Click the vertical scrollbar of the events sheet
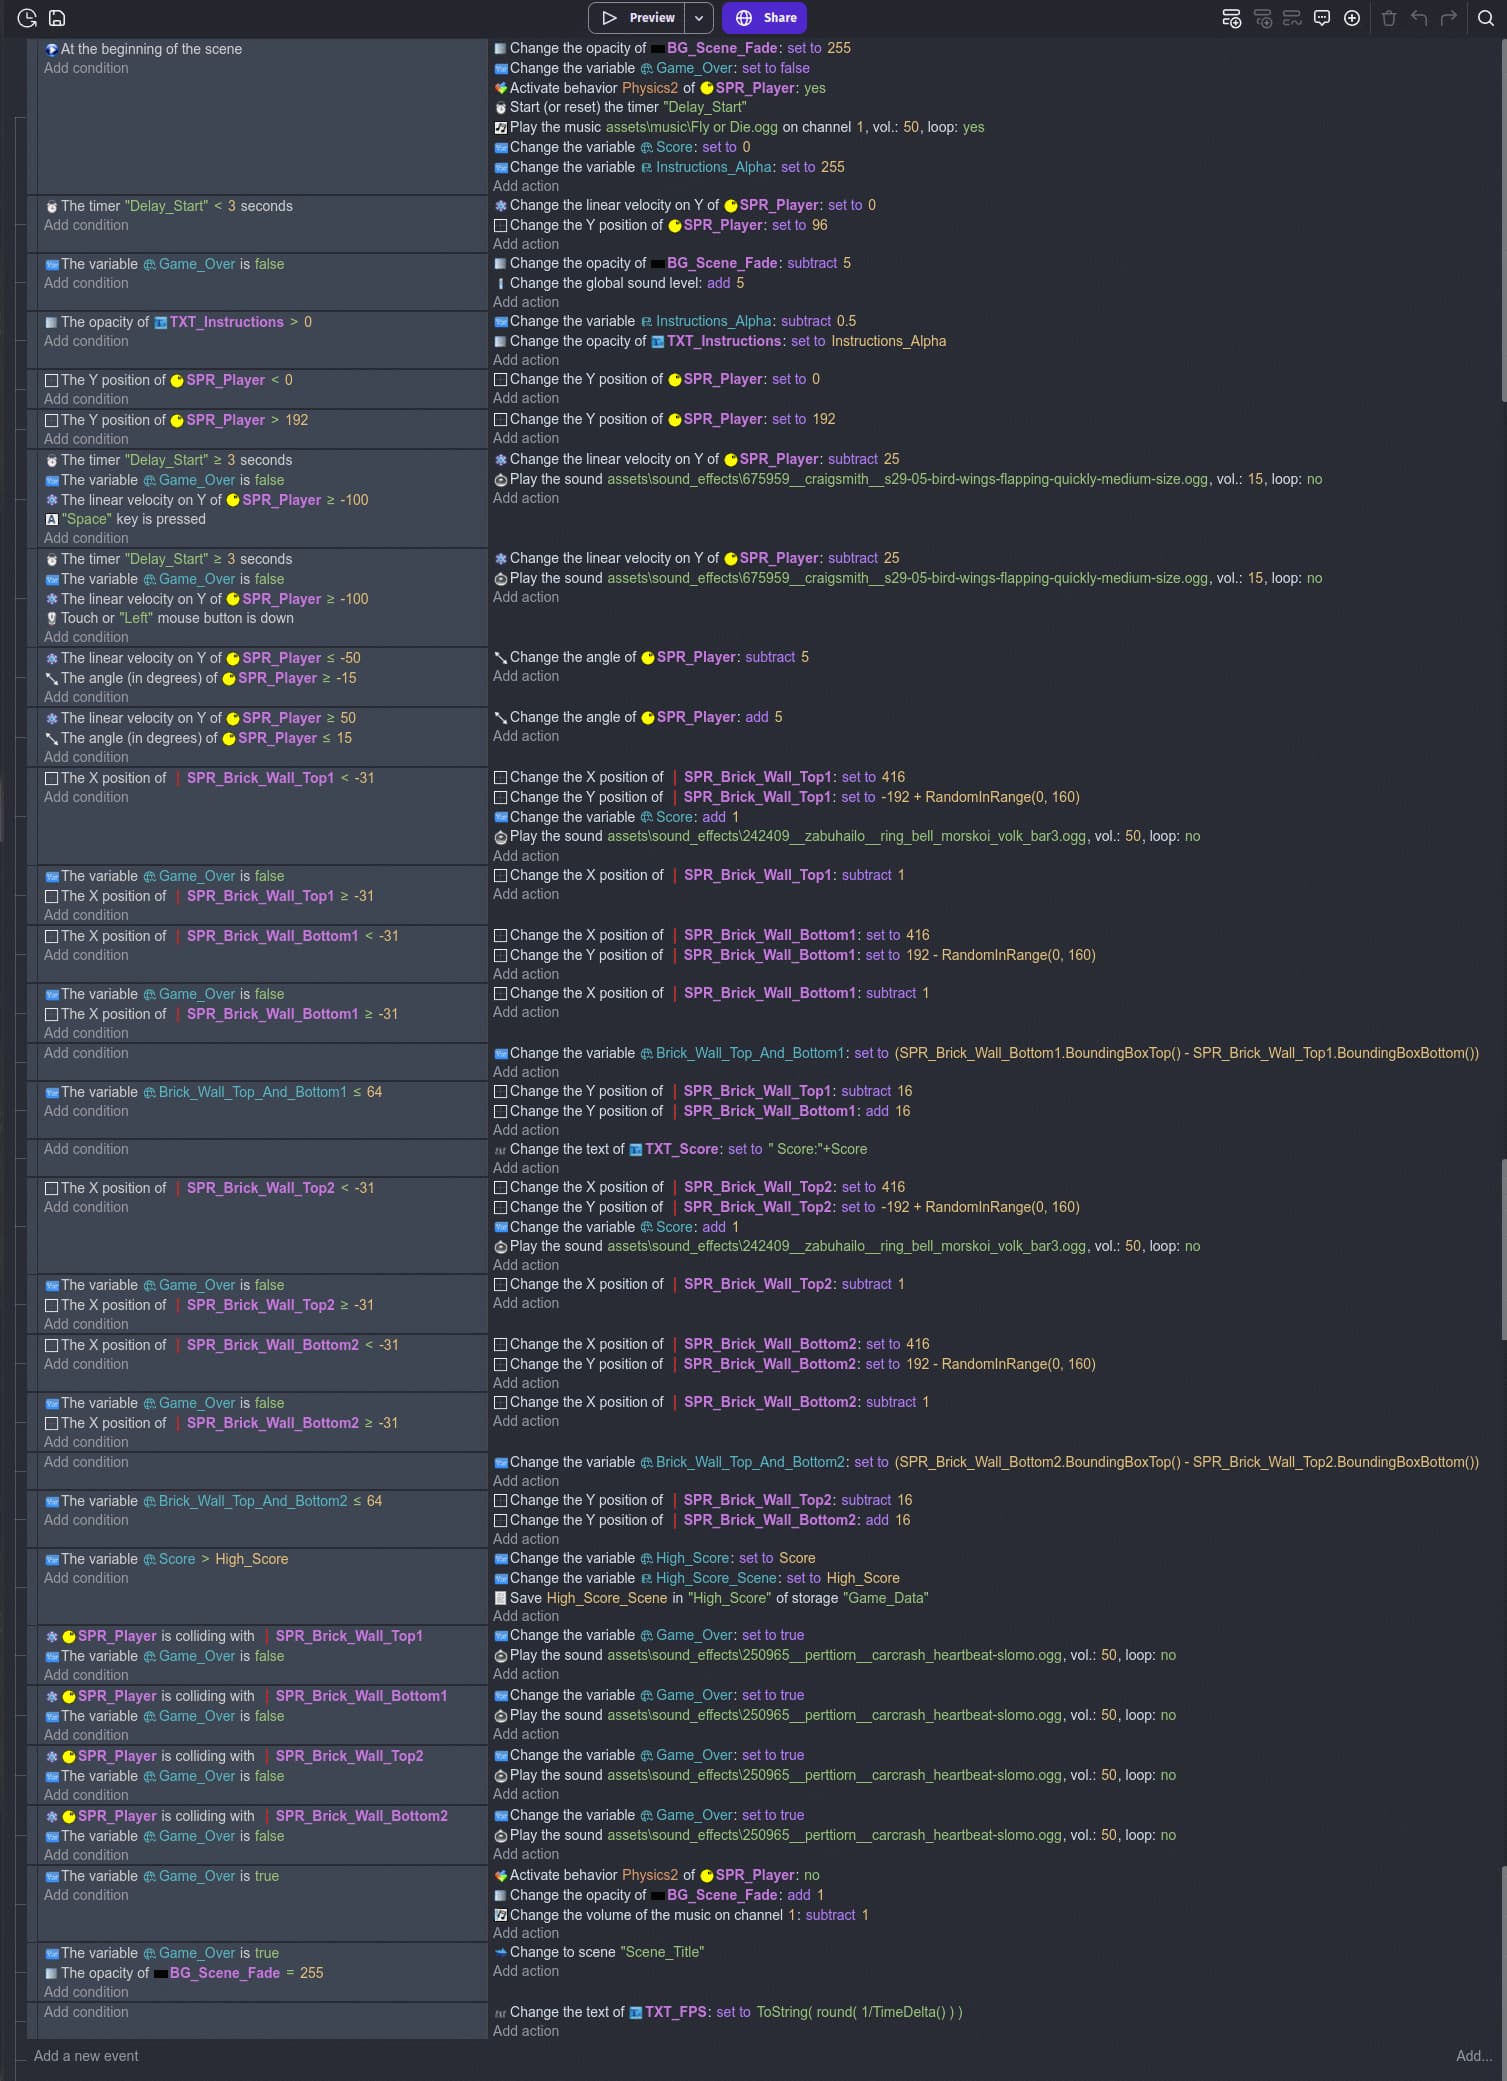Screen dimensions: 1507x2081 click(1502, 220)
